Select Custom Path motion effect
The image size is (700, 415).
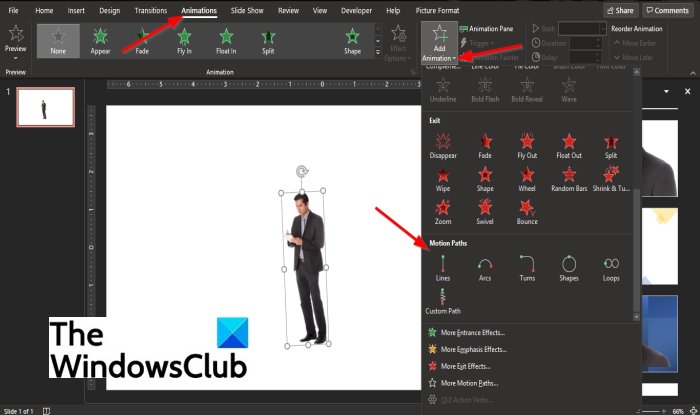(x=442, y=301)
